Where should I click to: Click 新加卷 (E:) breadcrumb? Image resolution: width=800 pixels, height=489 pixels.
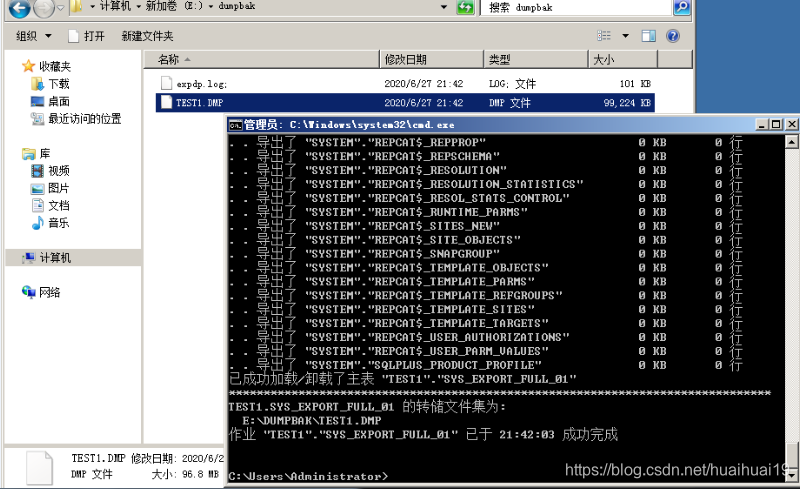tap(173, 6)
